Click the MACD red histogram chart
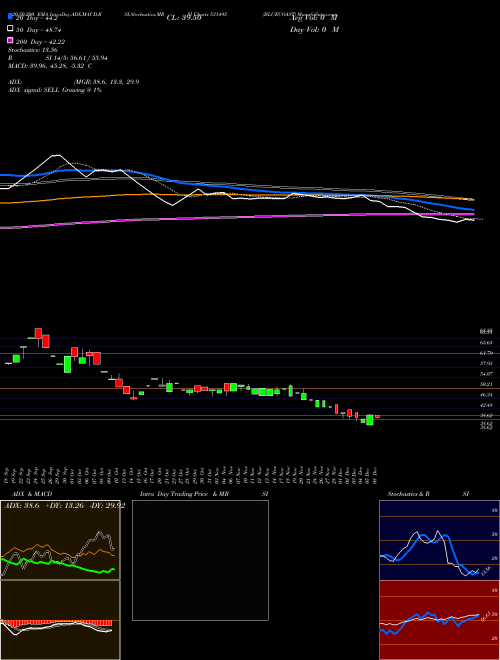Image resolution: width=500 pixels, height=660 pixels. [x=60, y=620]
